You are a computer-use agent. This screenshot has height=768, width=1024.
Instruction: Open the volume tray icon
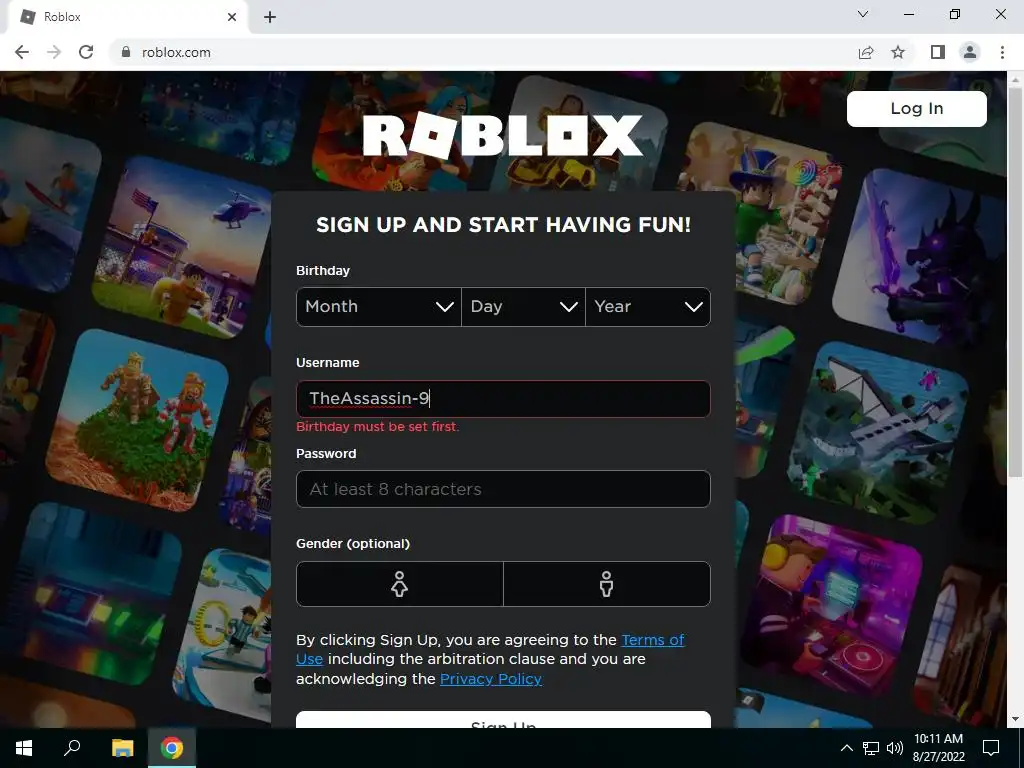pyautogui.click(x=895, y=748)
